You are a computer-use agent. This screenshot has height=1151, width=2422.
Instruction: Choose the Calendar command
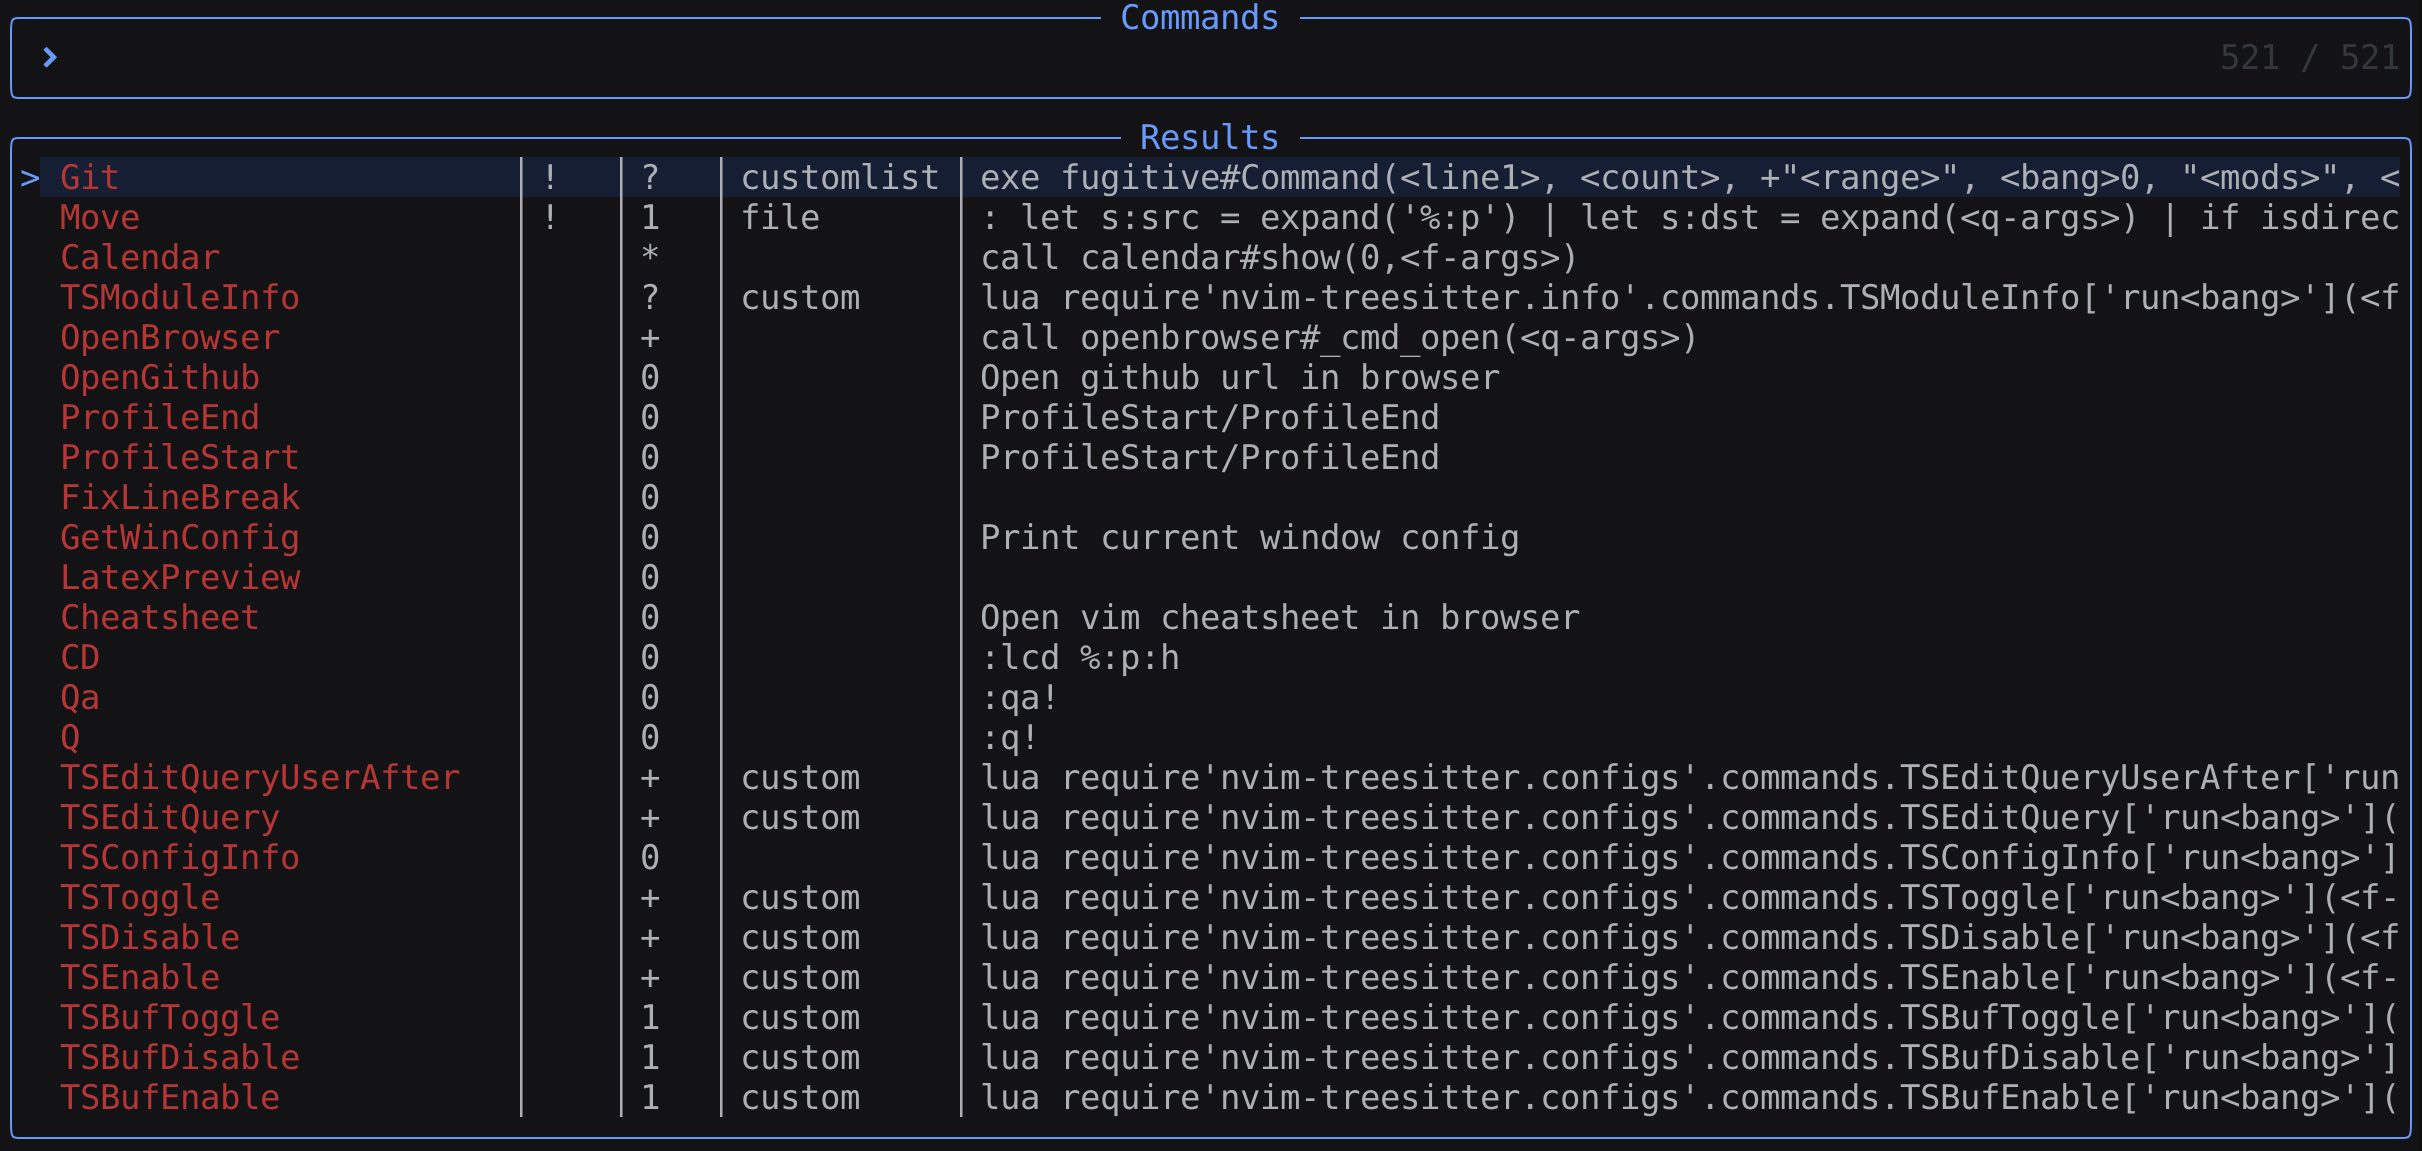pos(140,258)
